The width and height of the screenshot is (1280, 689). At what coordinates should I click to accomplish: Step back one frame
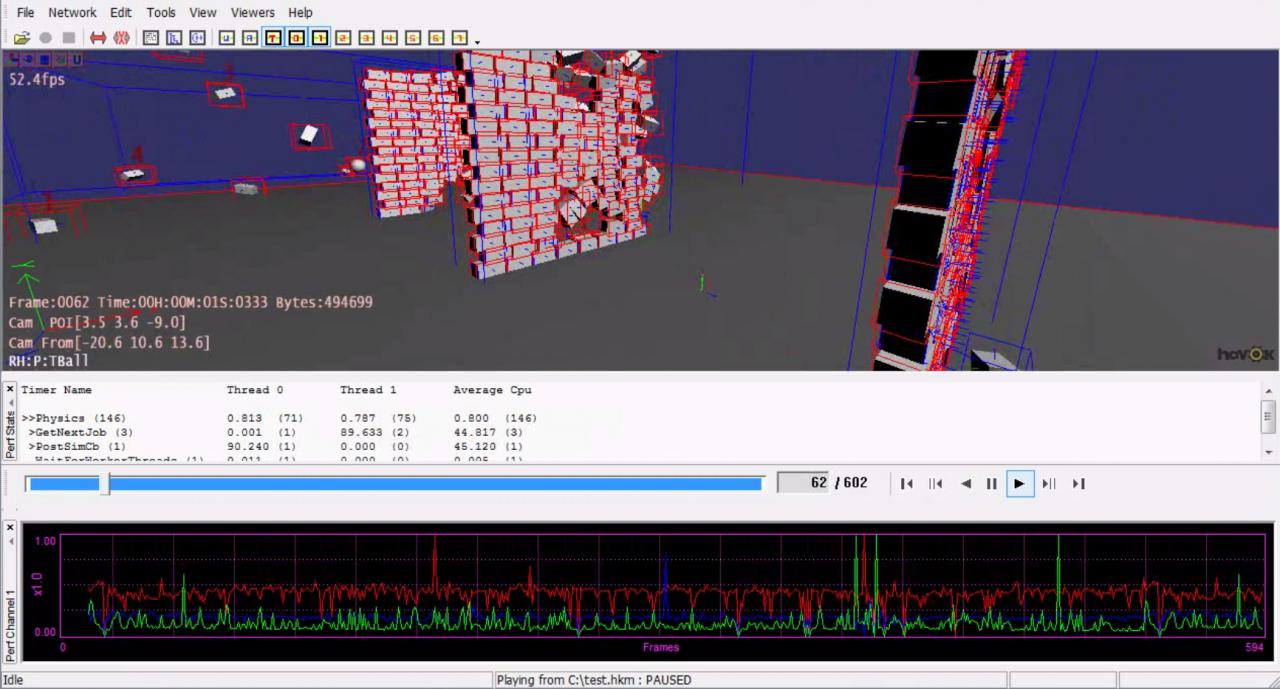pos(936,484)
